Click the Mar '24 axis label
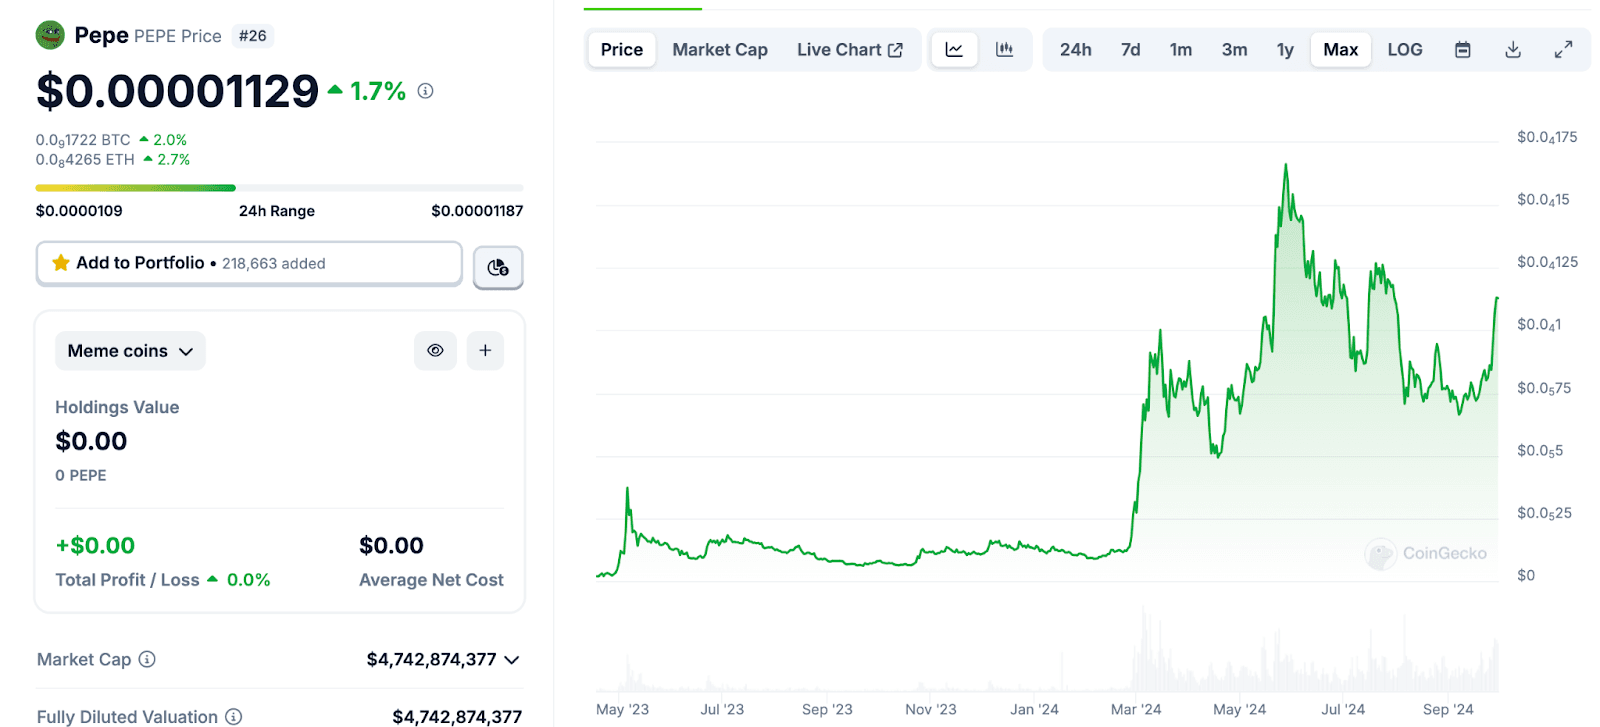The height and width of the screenshot is (727, 1600). coord(1136,709)
